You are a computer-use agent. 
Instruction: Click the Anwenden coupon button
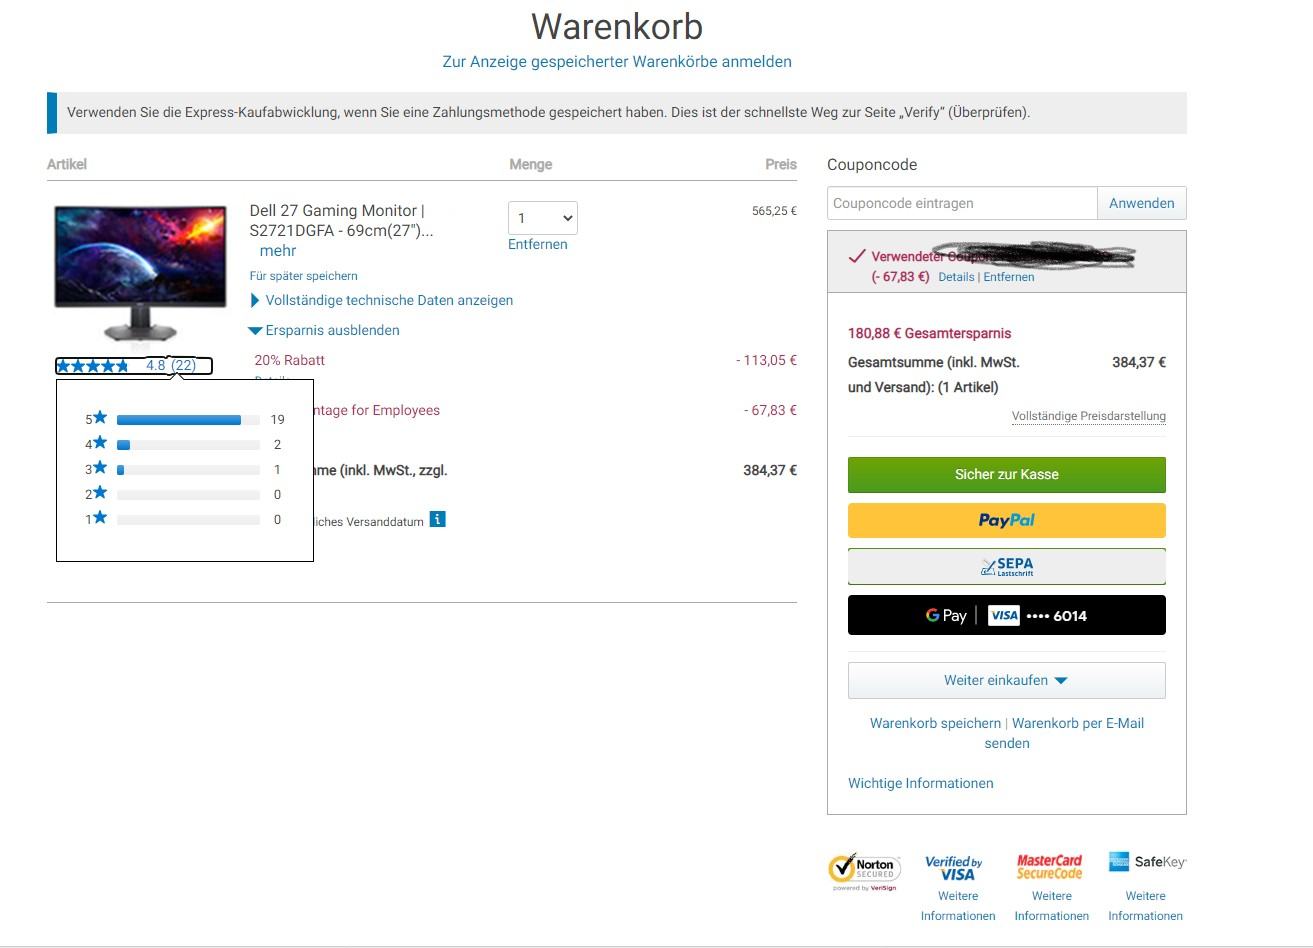(x=1142, y=203)
